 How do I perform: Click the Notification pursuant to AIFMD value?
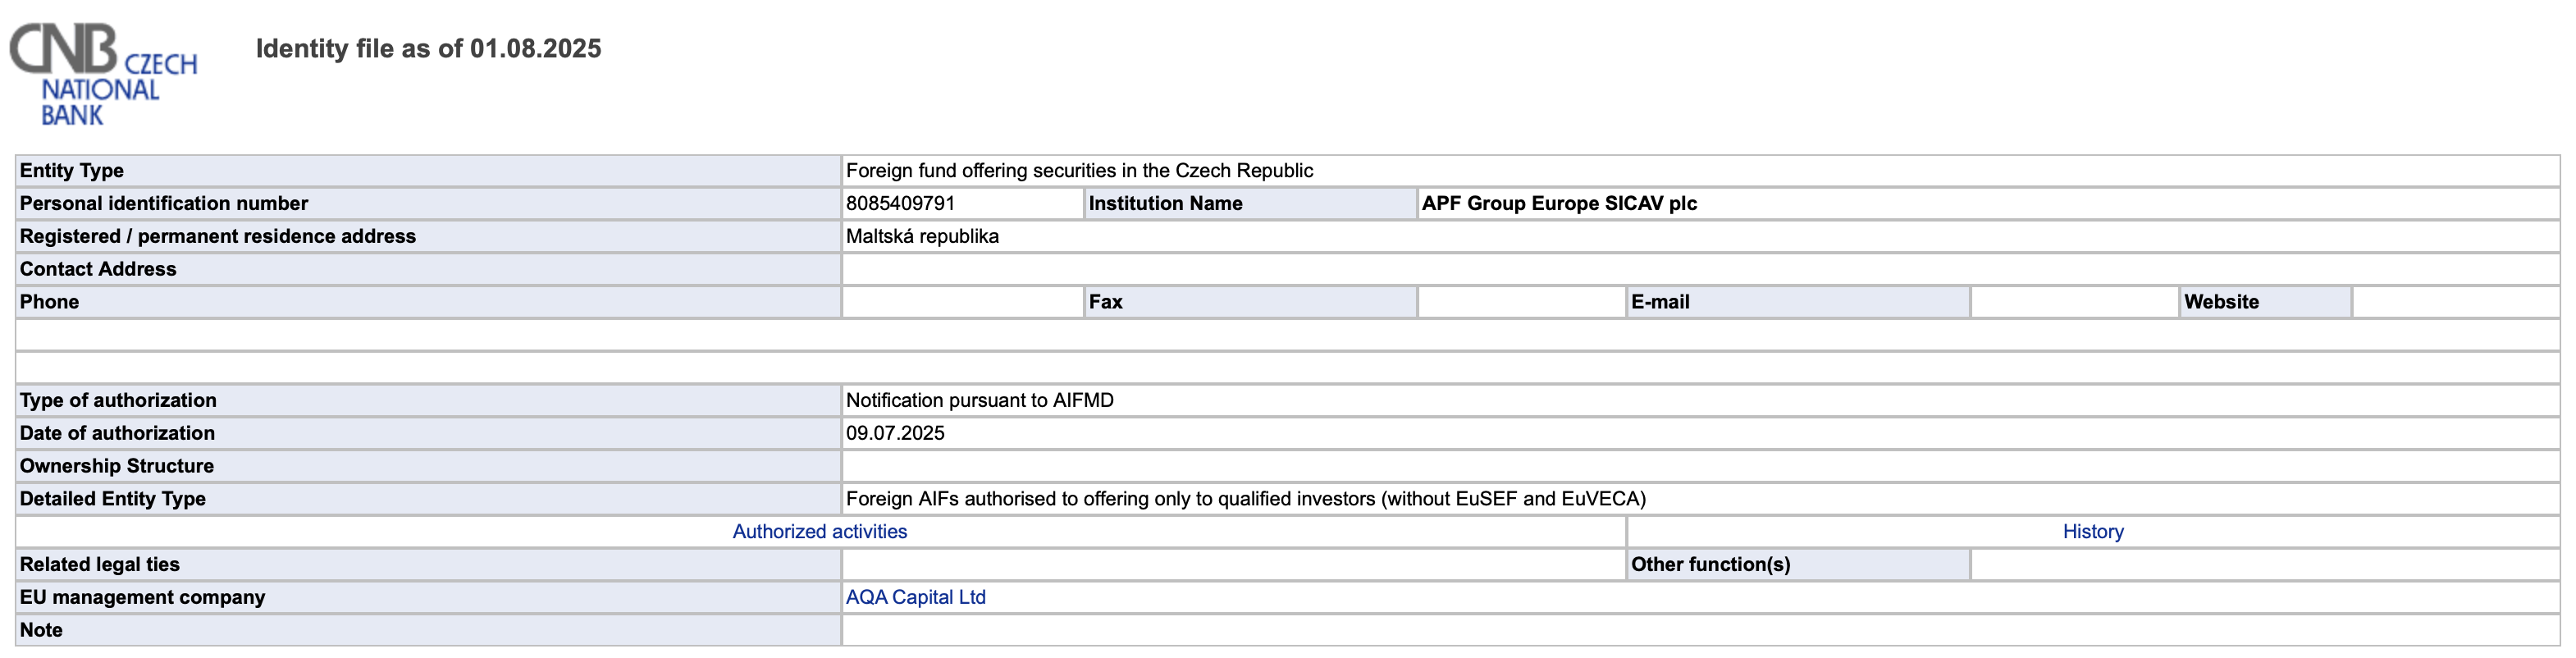tap(979, 401)
